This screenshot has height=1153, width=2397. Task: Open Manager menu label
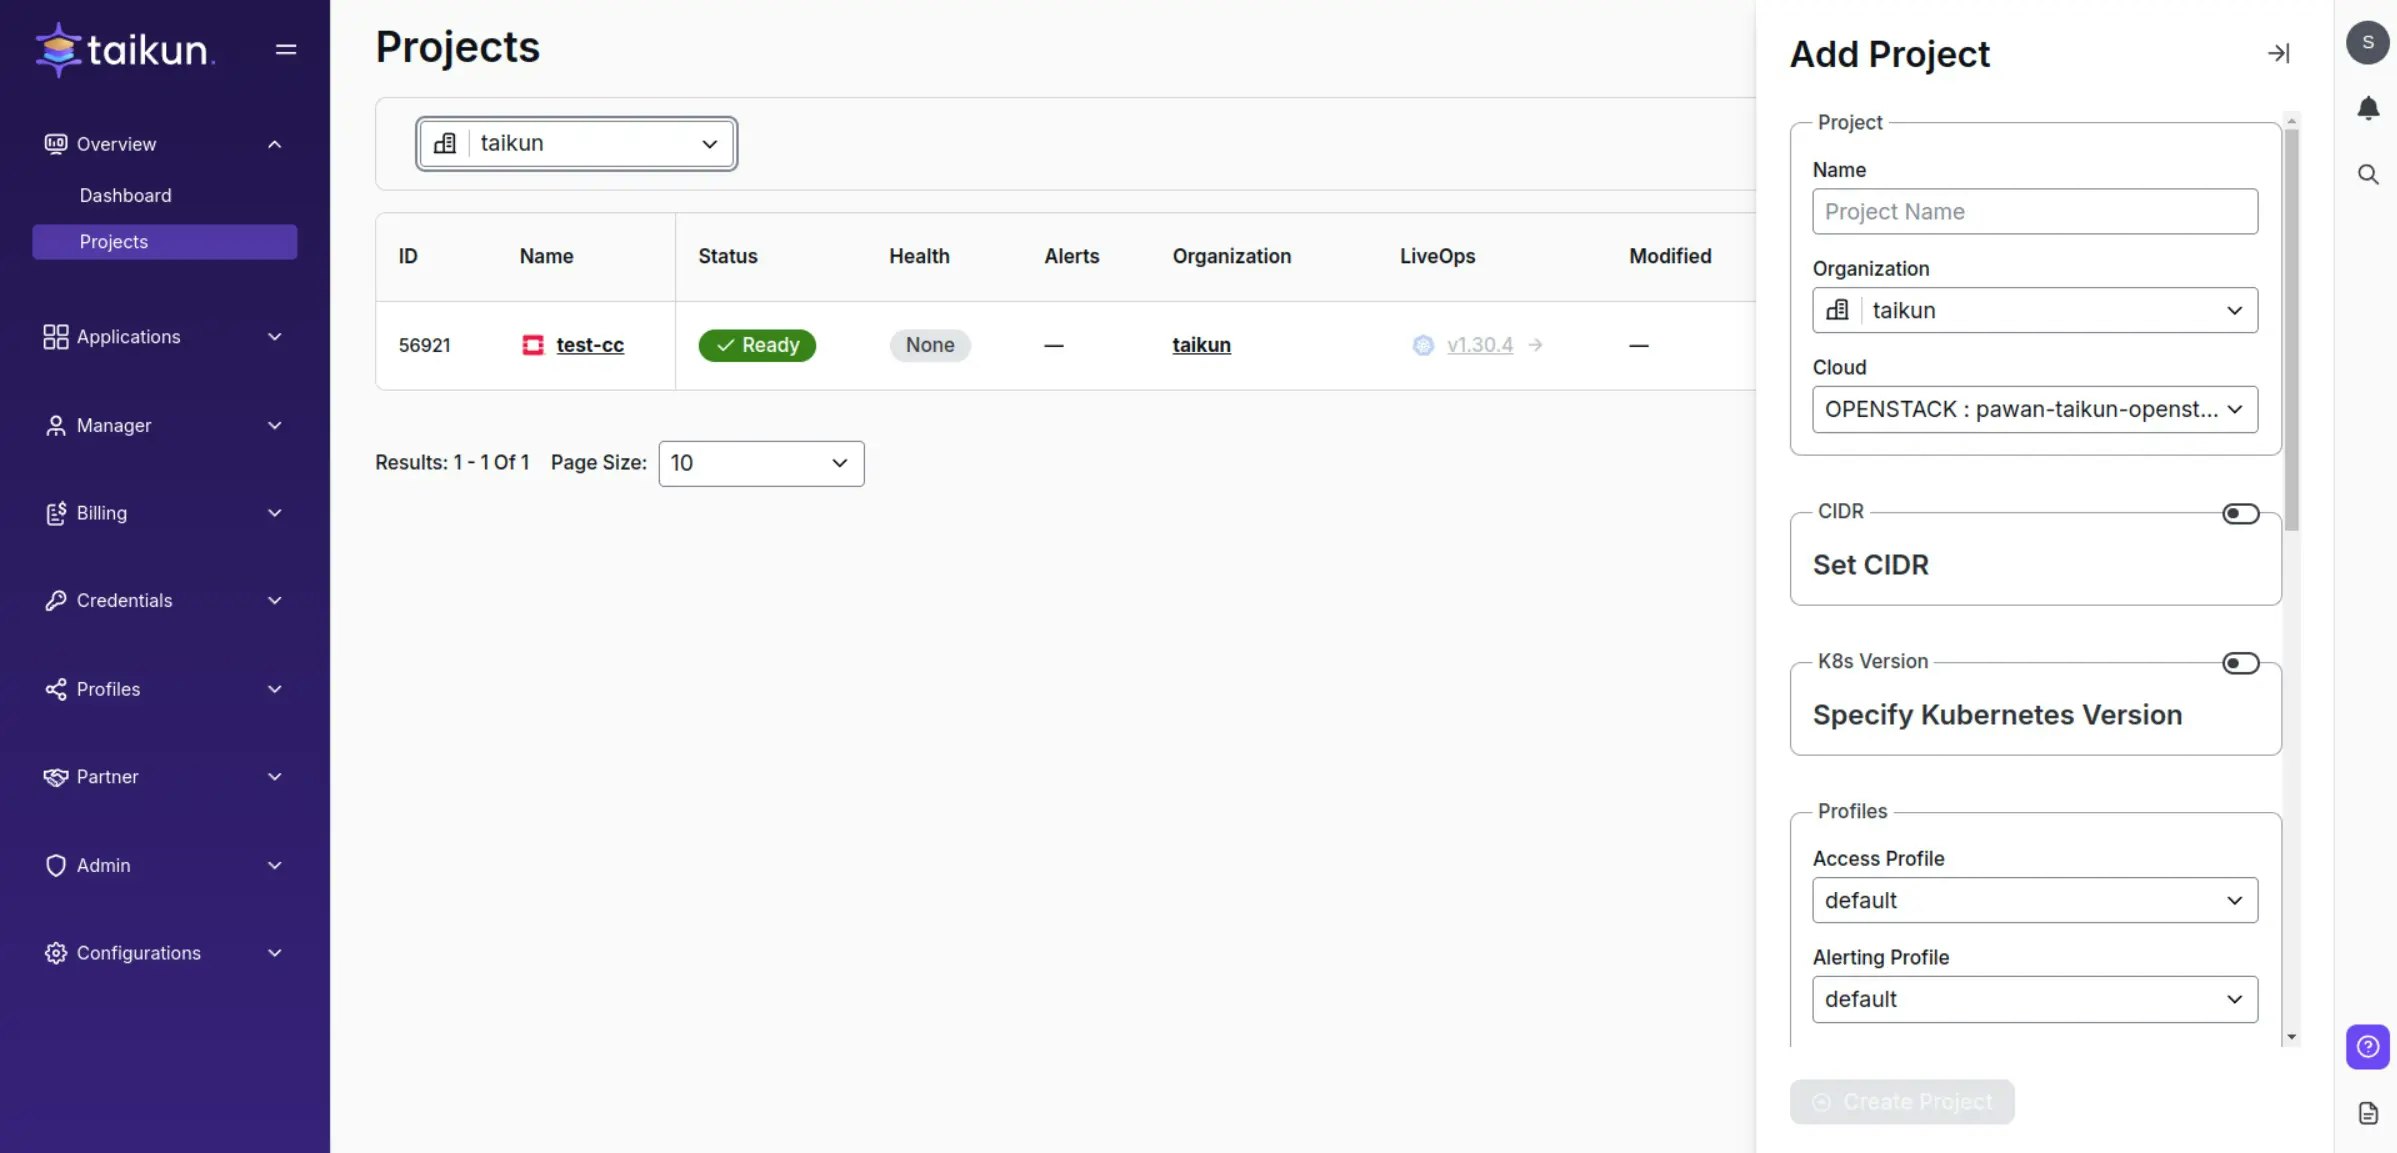[114, 425]
